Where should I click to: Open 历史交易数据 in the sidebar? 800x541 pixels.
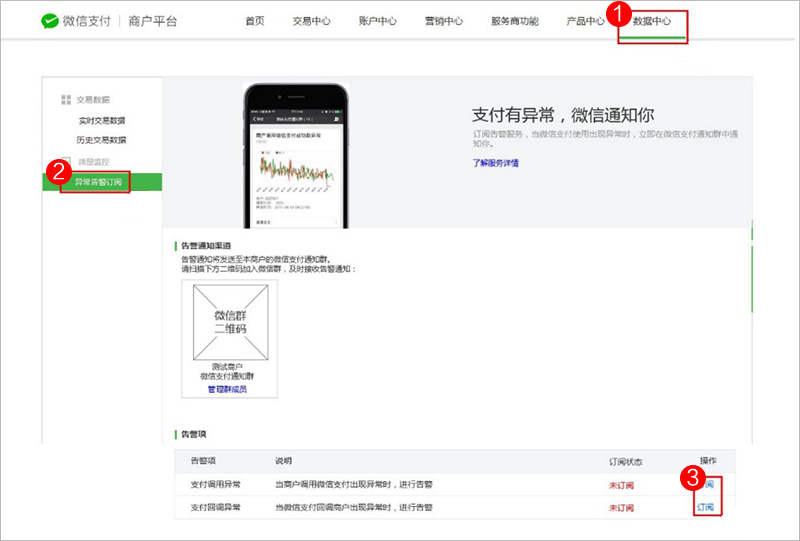point(102,140)
